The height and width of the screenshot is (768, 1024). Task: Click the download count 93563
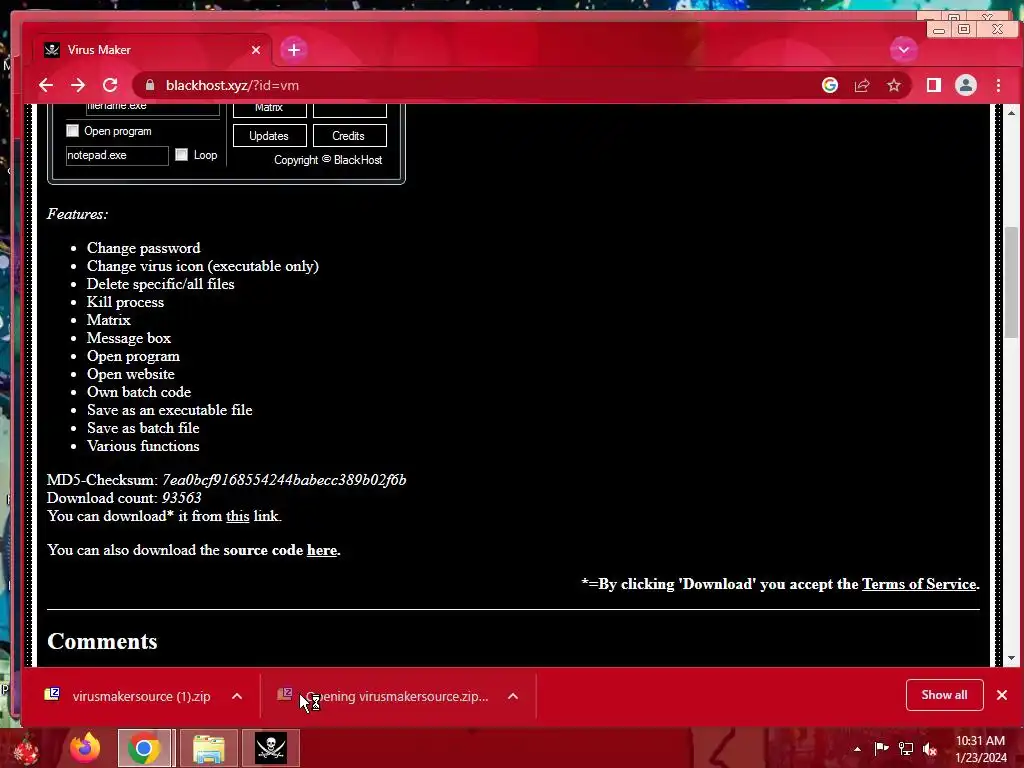point(182,498)
